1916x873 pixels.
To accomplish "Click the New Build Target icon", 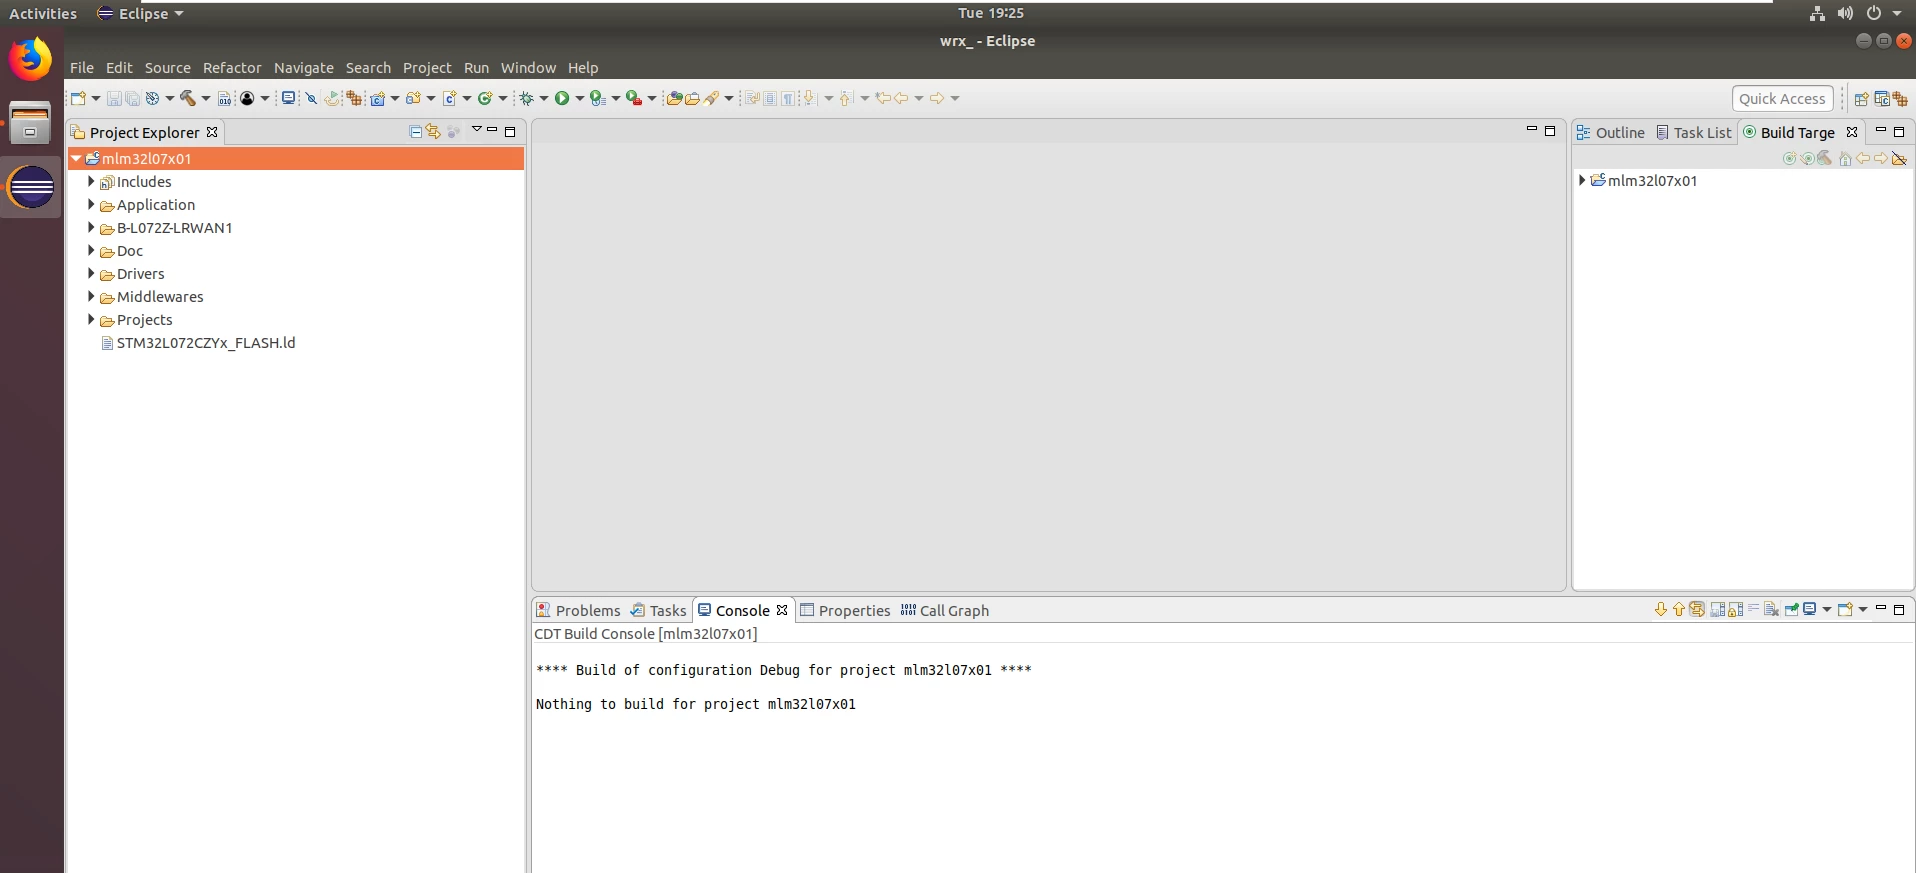I will pyautogui.click(x=1790, y=159).
